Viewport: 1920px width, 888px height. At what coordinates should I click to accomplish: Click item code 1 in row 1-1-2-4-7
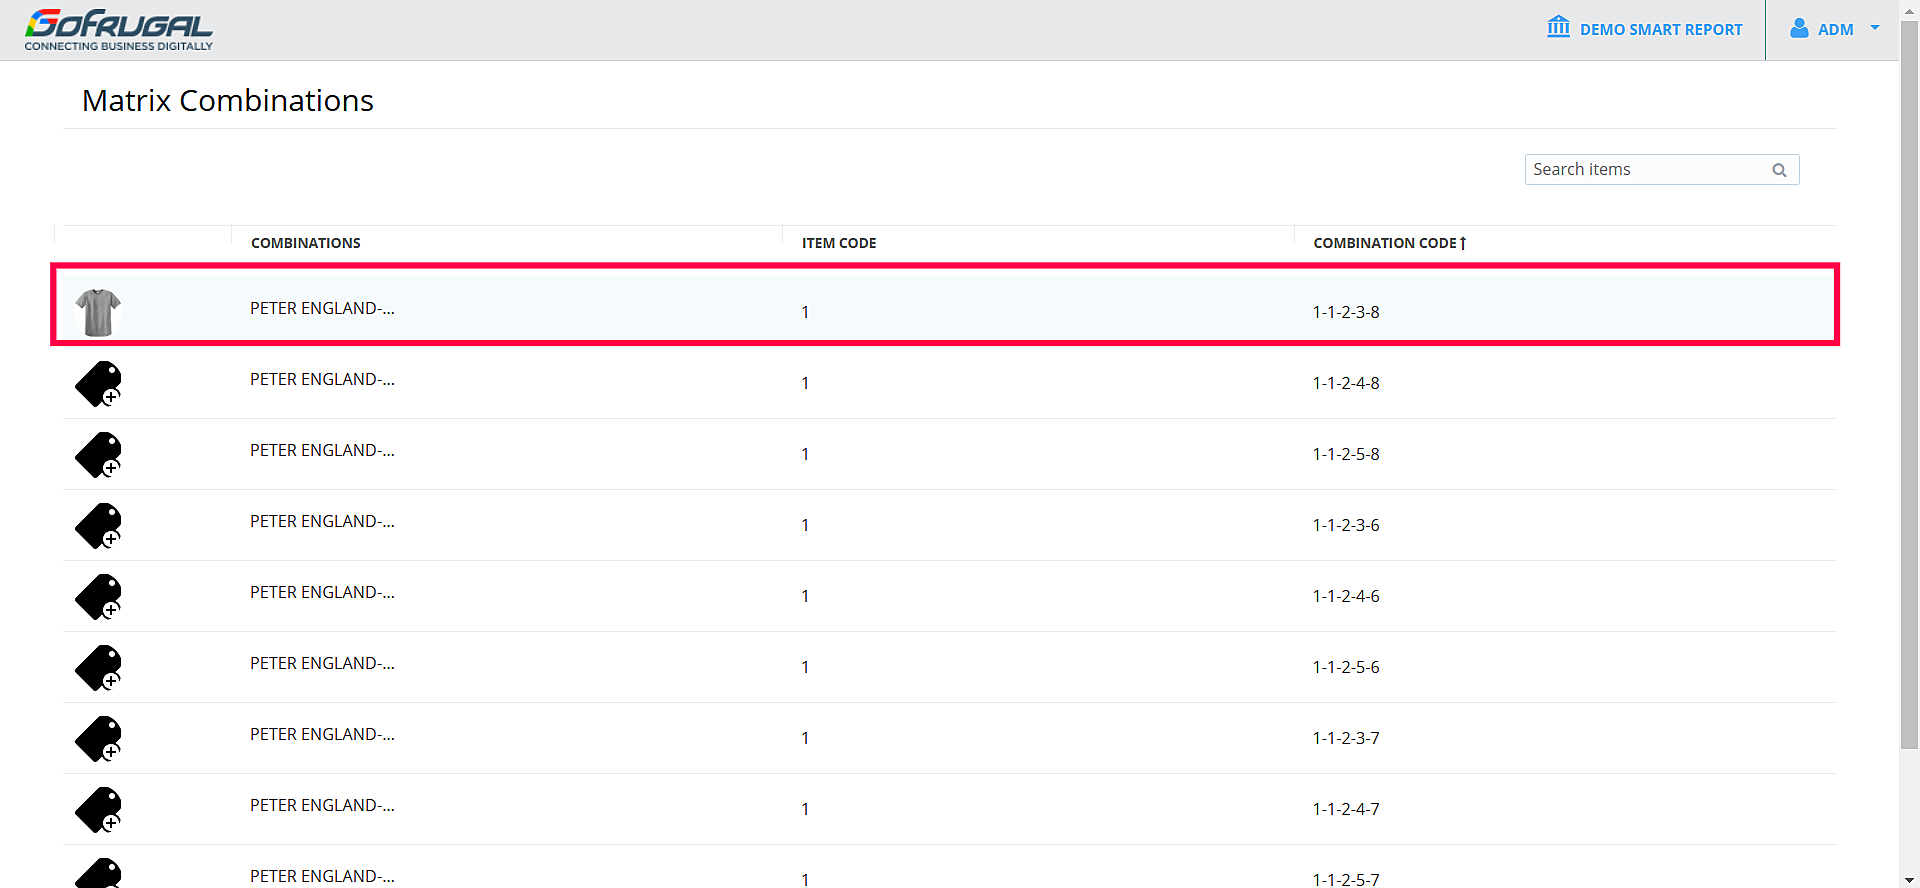(x=805, y=809)
